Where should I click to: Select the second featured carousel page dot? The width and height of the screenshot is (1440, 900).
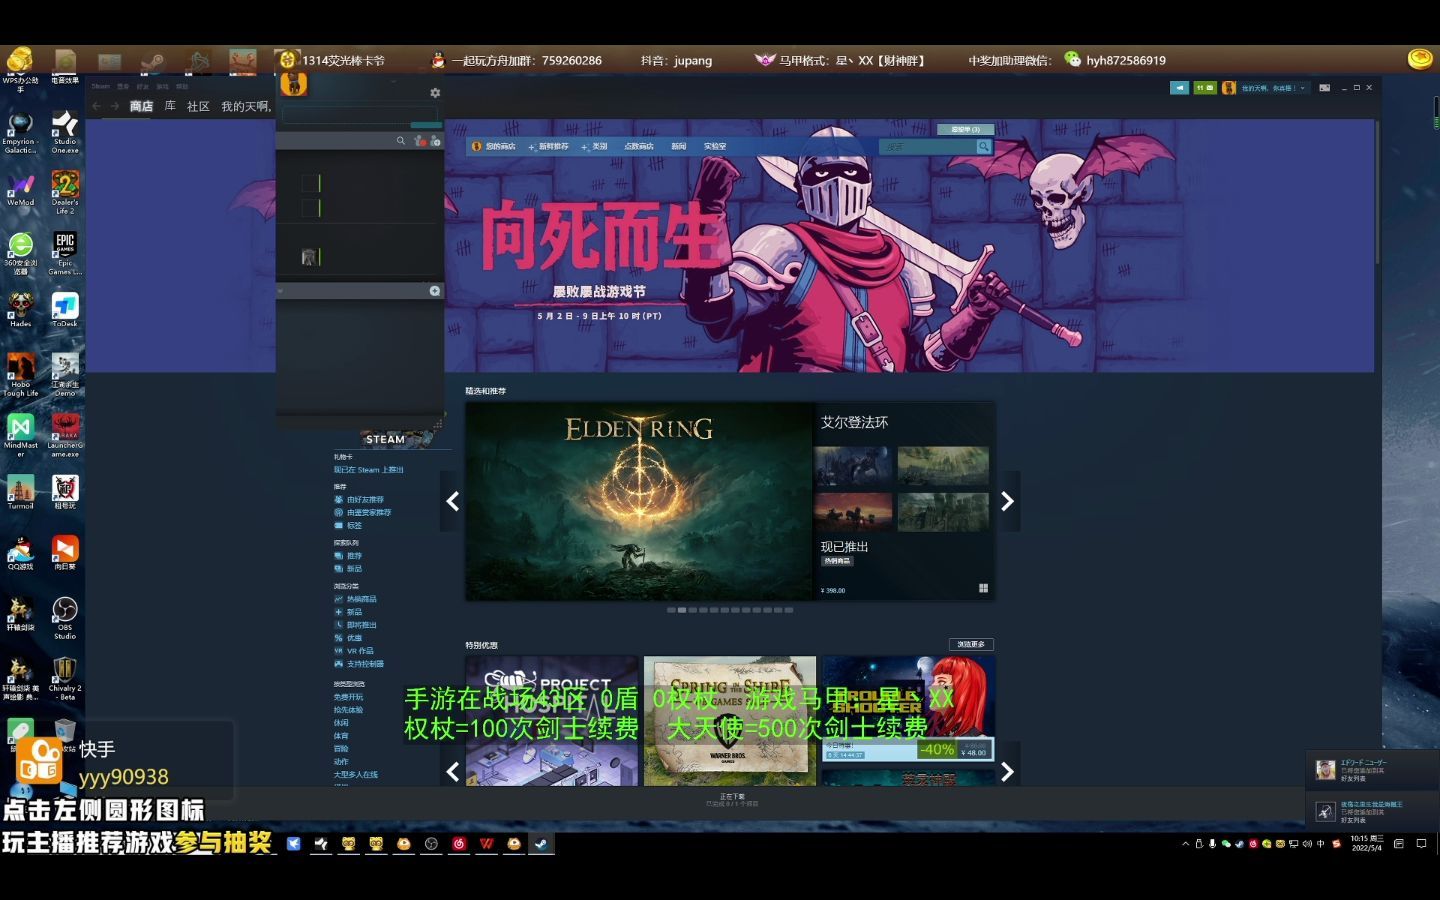click(x=682, y=610)
